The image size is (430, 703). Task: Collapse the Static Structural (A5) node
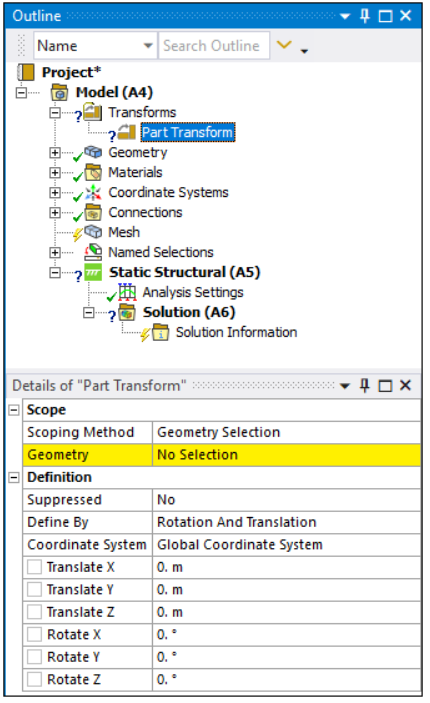(55, 273)
